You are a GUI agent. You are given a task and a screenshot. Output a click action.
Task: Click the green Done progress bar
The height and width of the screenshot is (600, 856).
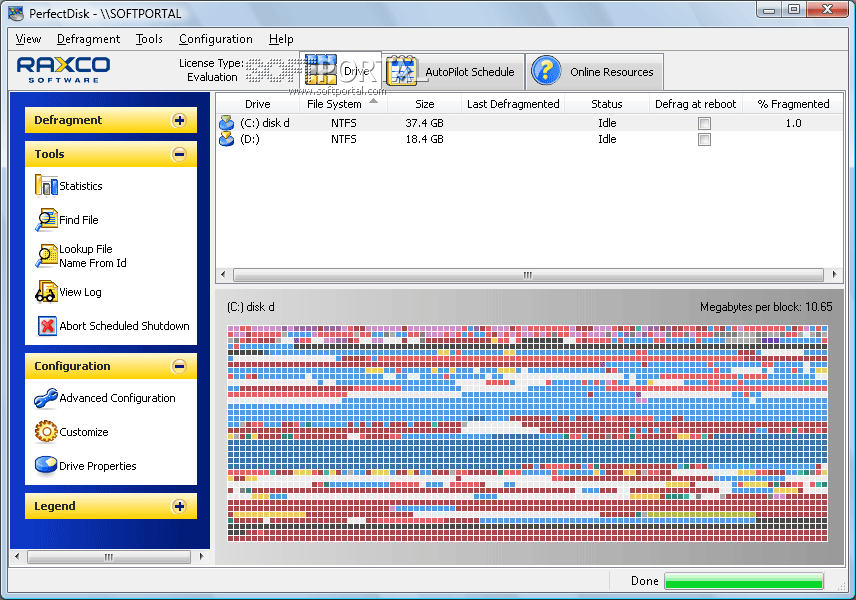pyautogui.click(x=744, y=581)
